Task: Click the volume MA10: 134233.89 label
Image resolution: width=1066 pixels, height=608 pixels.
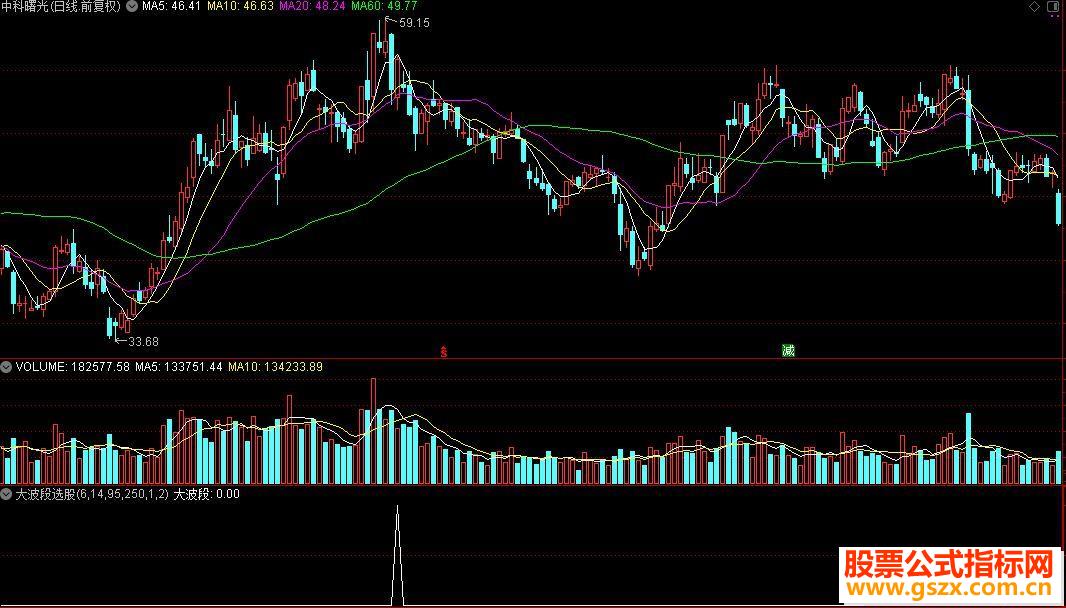Action: pyautogui.click(x=275, y=367)
